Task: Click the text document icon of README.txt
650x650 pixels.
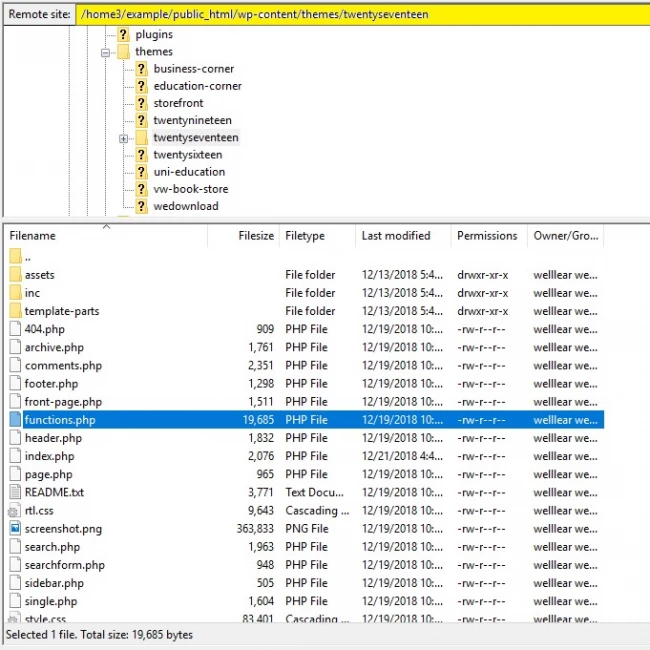Action: (15, 492)
